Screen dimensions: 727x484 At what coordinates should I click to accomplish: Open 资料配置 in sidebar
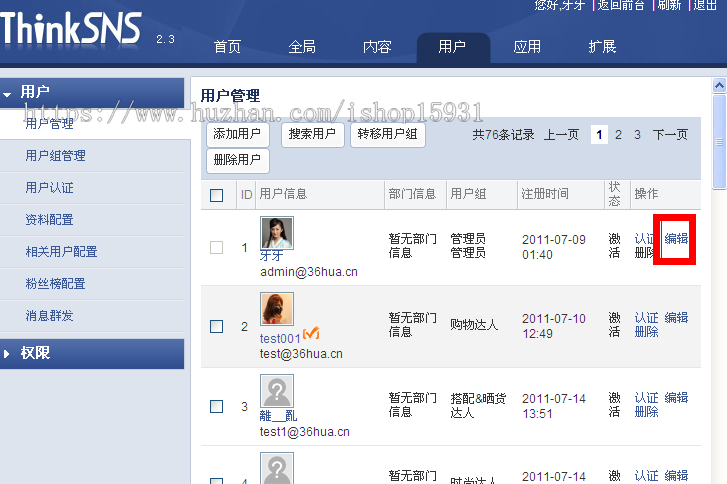click(49, 220)
